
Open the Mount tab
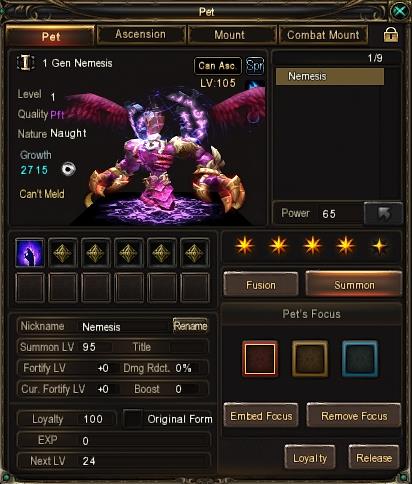229,35
